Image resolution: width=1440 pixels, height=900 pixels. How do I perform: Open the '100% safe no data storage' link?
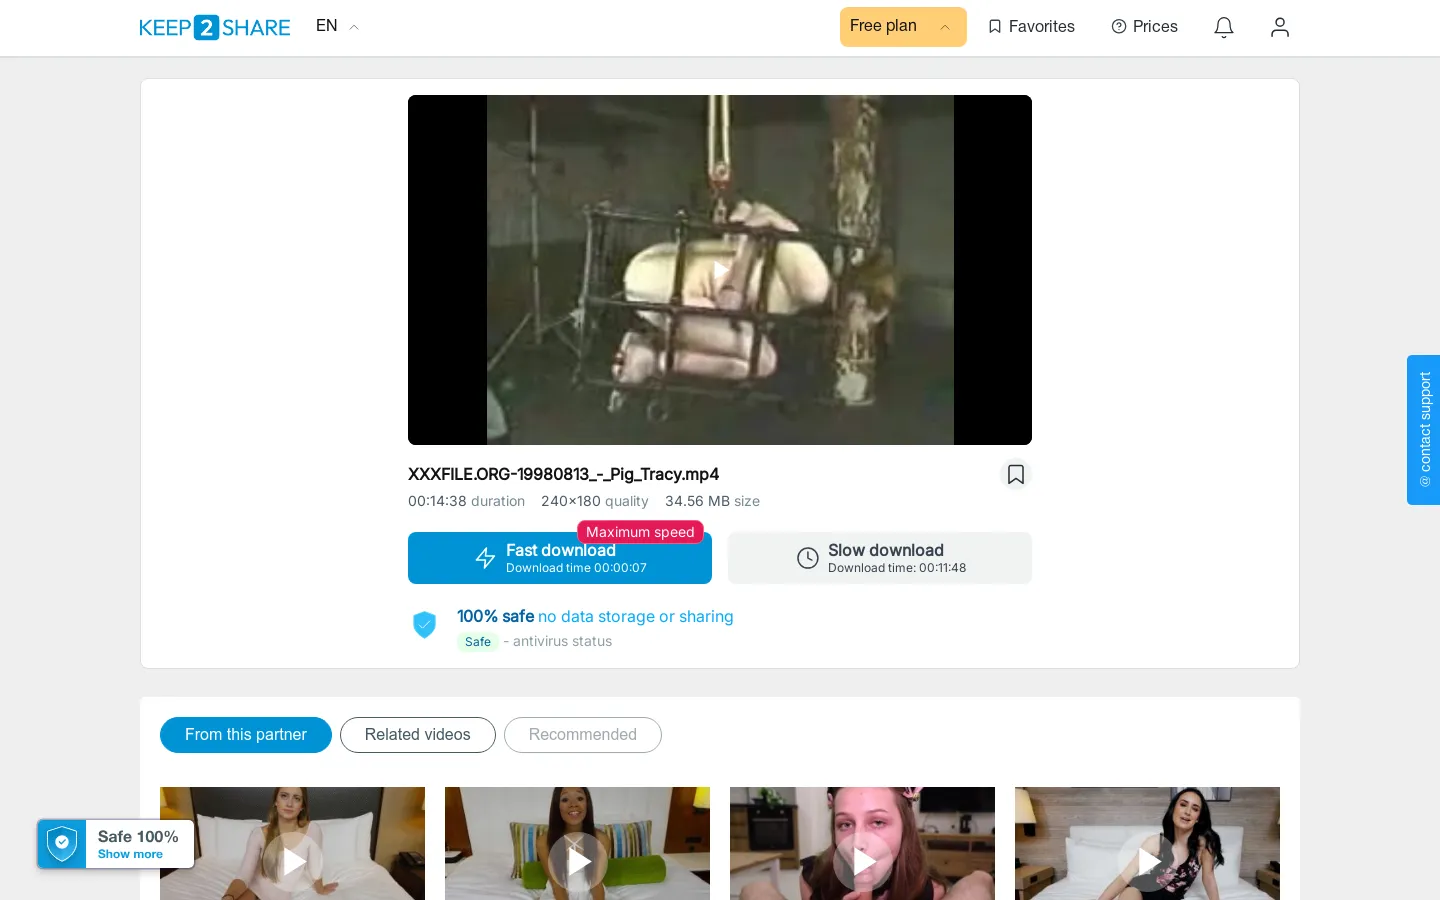click(595, 617)
